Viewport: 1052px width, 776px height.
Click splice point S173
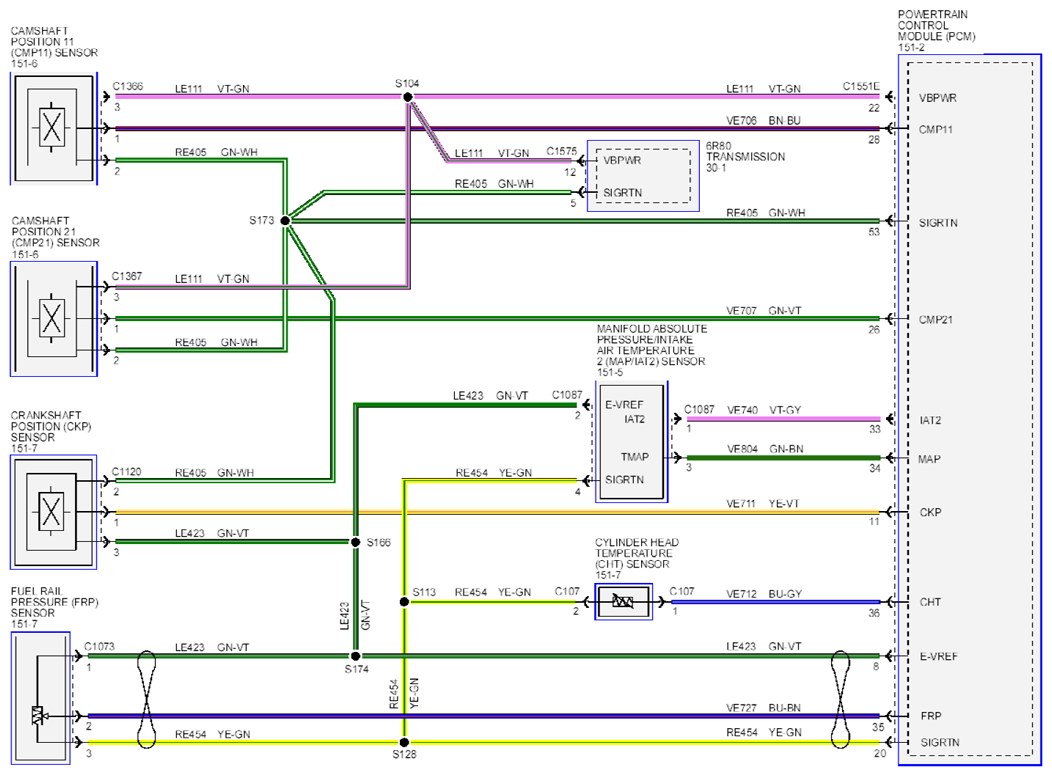tap(285, 220)
